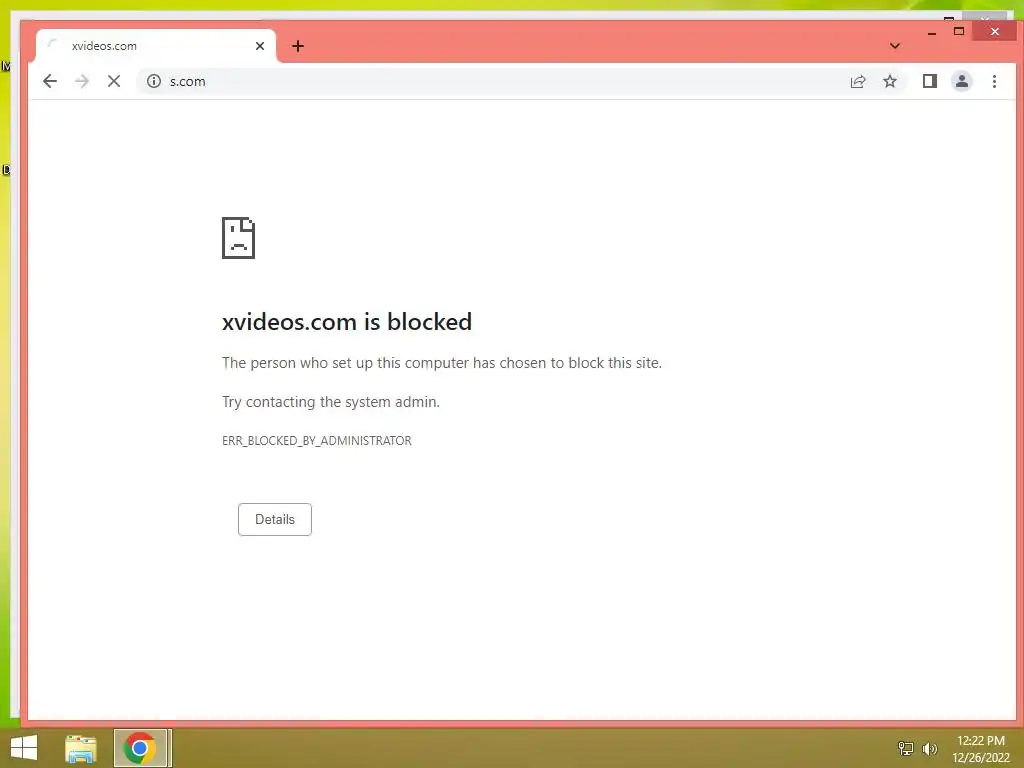Expand the tab search dropdown

click(x=895, y=46)
